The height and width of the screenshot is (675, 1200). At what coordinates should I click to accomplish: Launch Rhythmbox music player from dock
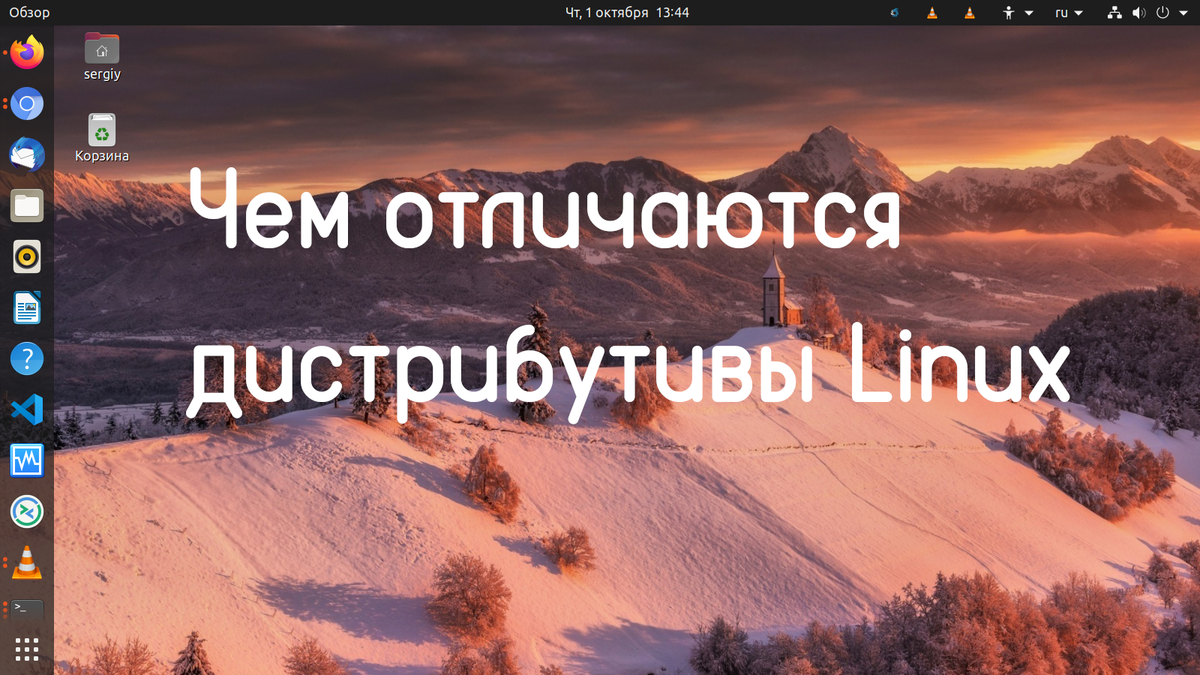click(27, 257)
